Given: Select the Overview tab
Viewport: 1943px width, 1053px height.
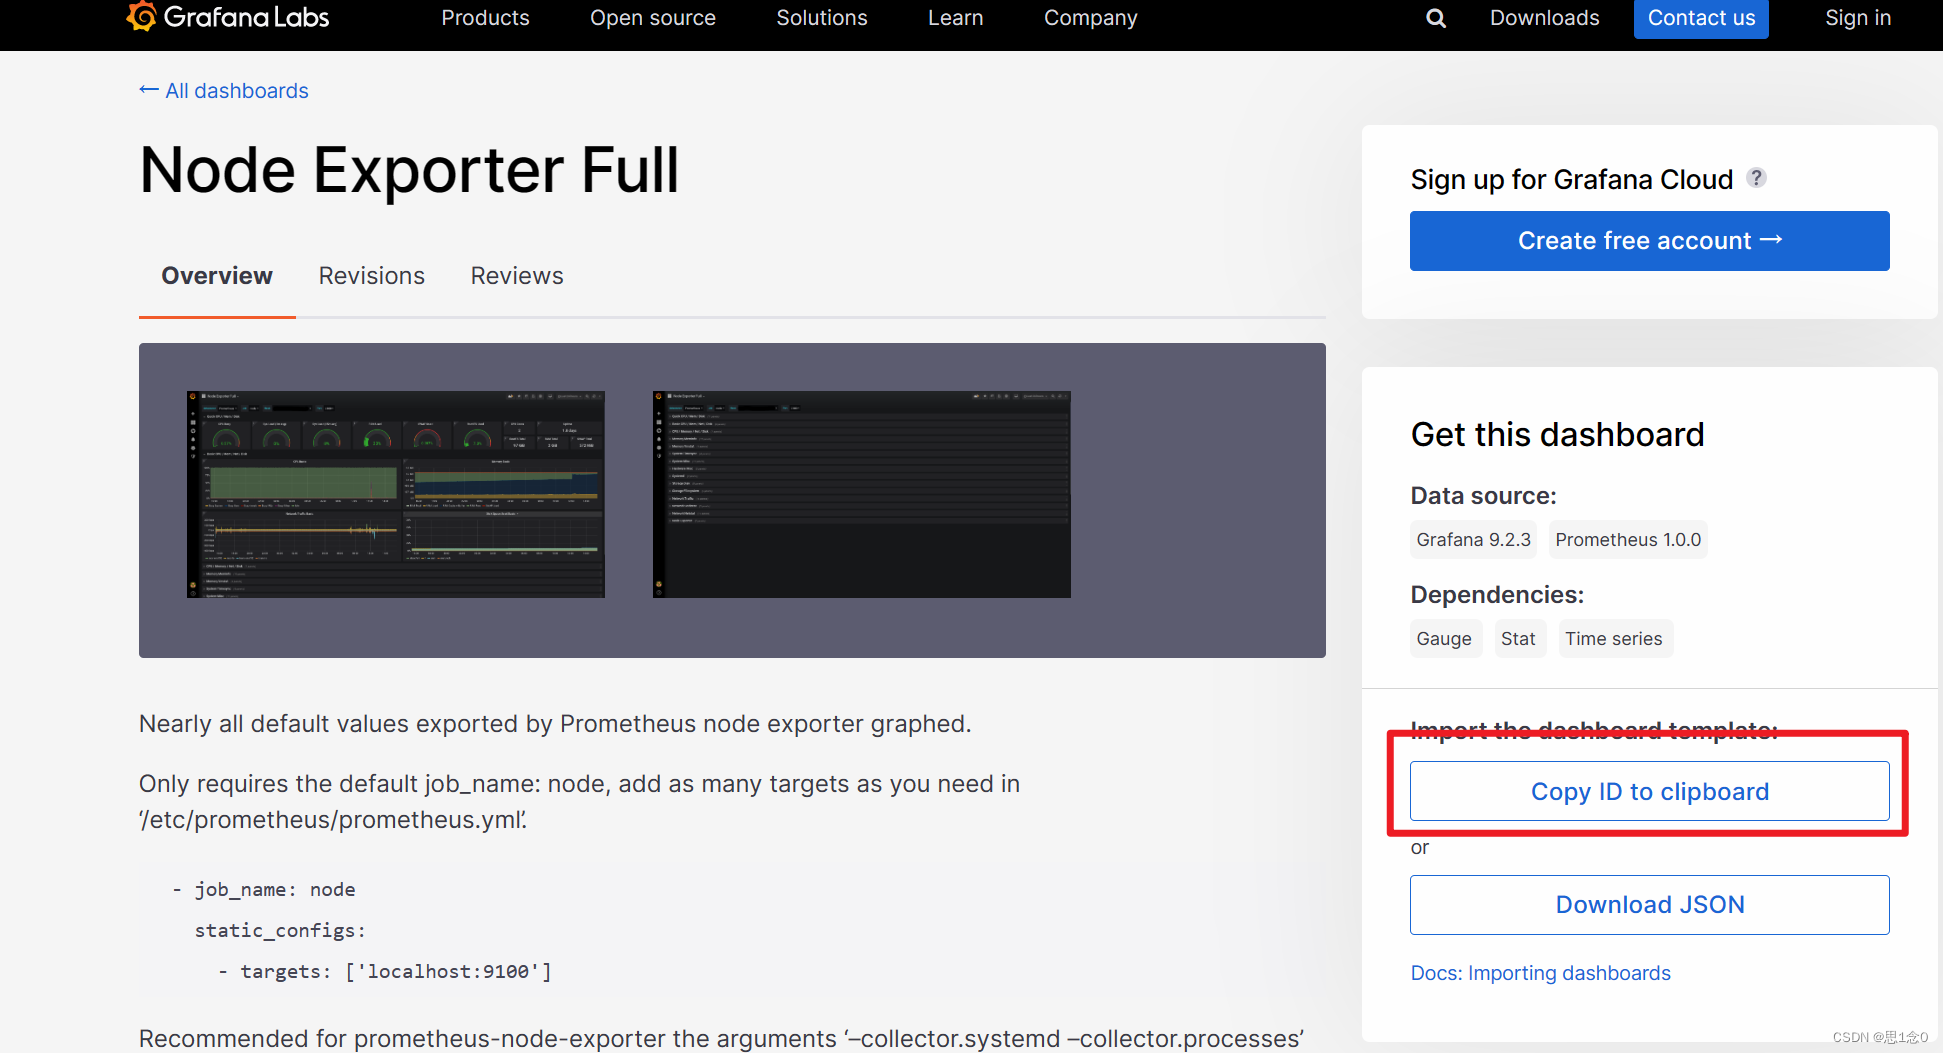Looking at the screenshot, I should pyautogui.click(x=217, y=276).
